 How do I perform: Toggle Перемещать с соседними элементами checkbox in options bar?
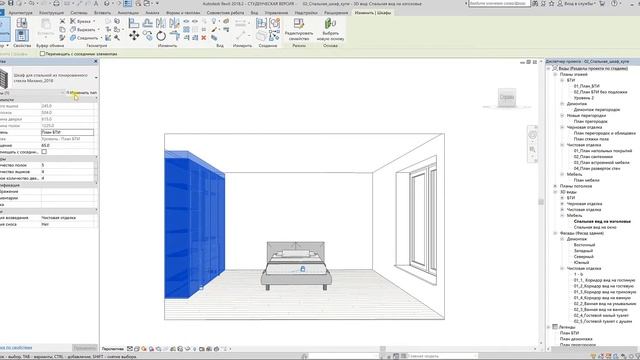(x=42, y=53)
